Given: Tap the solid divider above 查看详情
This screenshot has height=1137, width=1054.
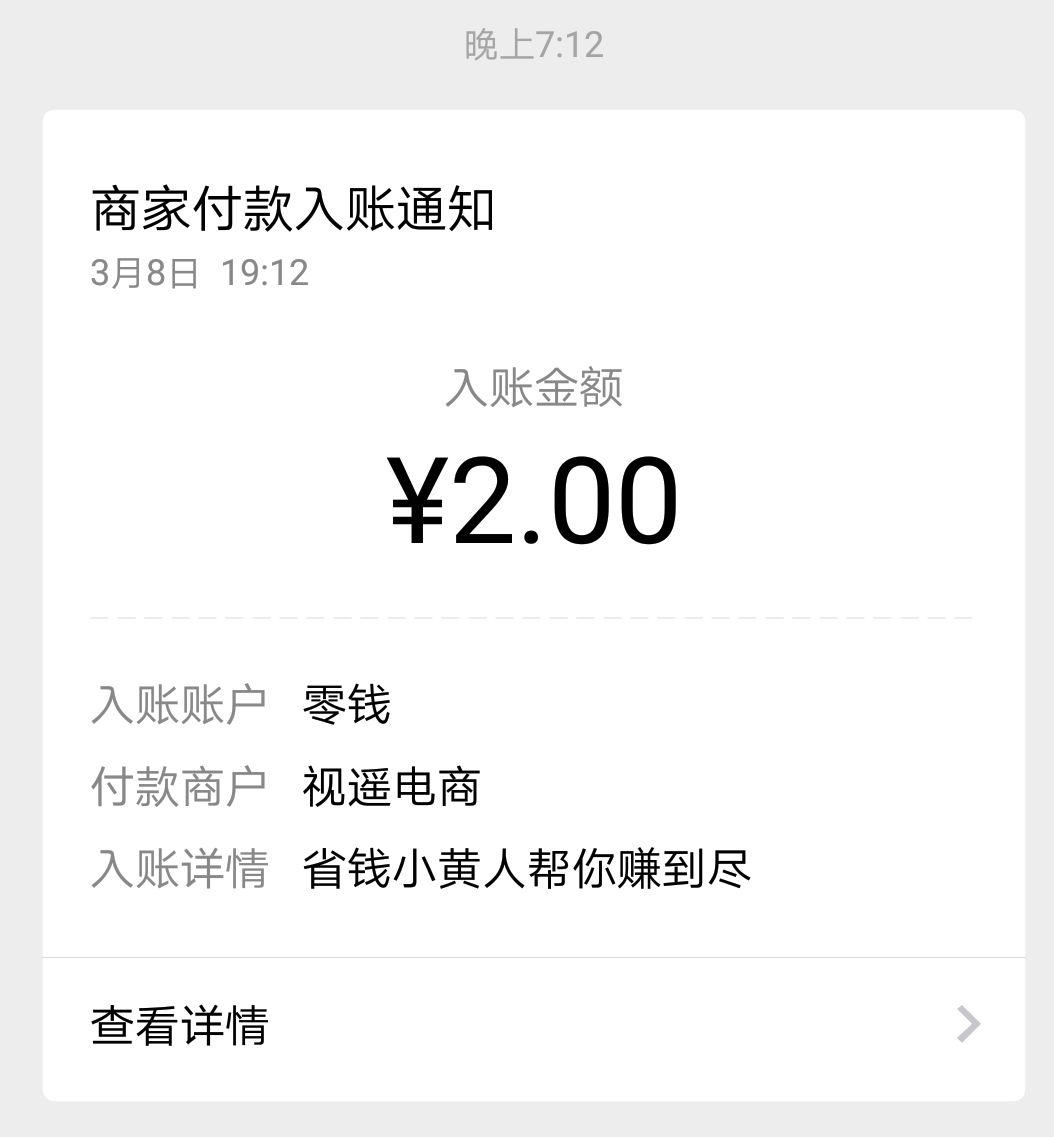Looking at the screenshot, I should 534,957.
